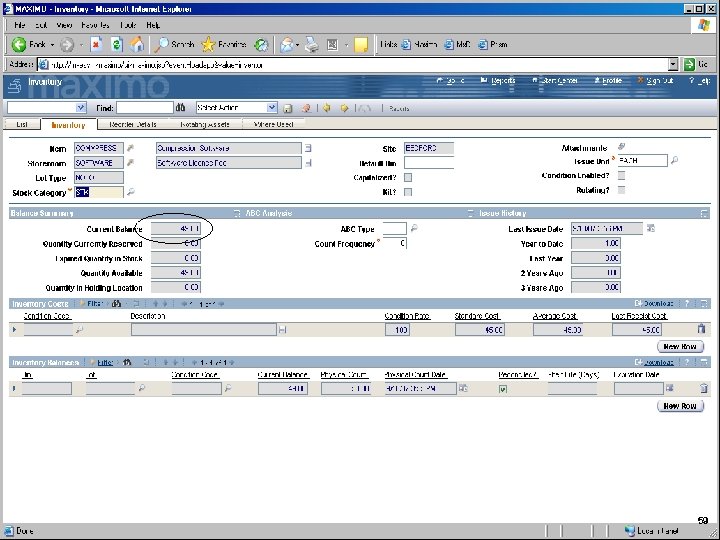Open the File menu
The height and width of the screenshot is (540, 720).
coord(20,25)
